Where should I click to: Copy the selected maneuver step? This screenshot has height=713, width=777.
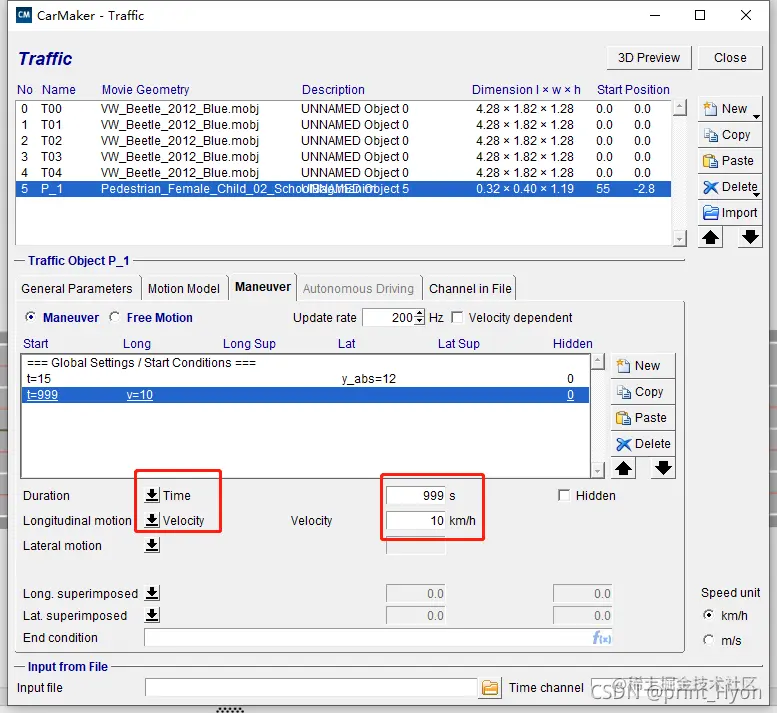(x=643, y=392)
